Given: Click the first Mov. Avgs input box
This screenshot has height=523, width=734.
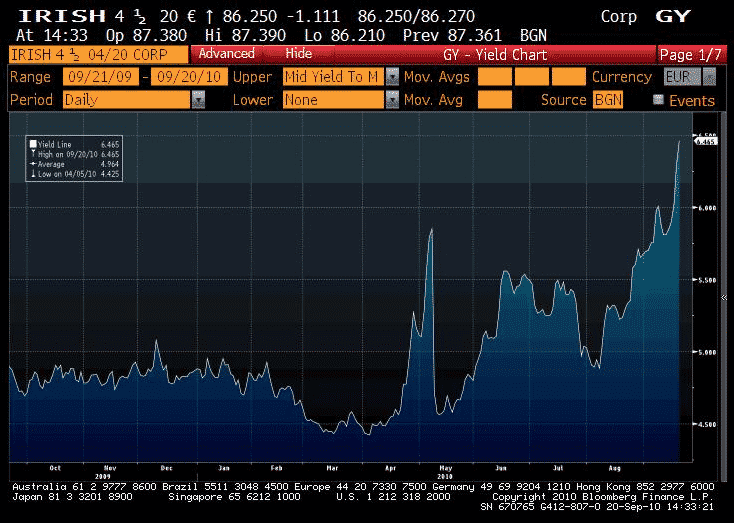Looking at the screenshot, I should point(494,77).
